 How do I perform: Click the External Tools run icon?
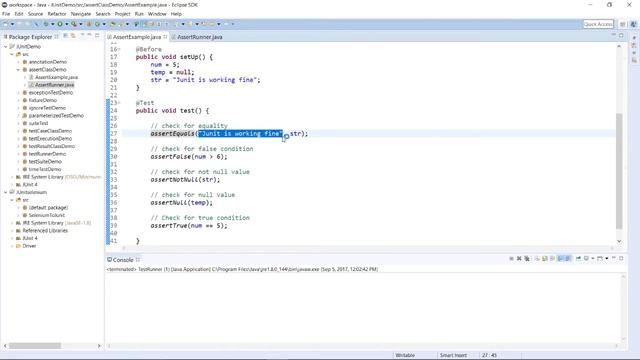73,24
